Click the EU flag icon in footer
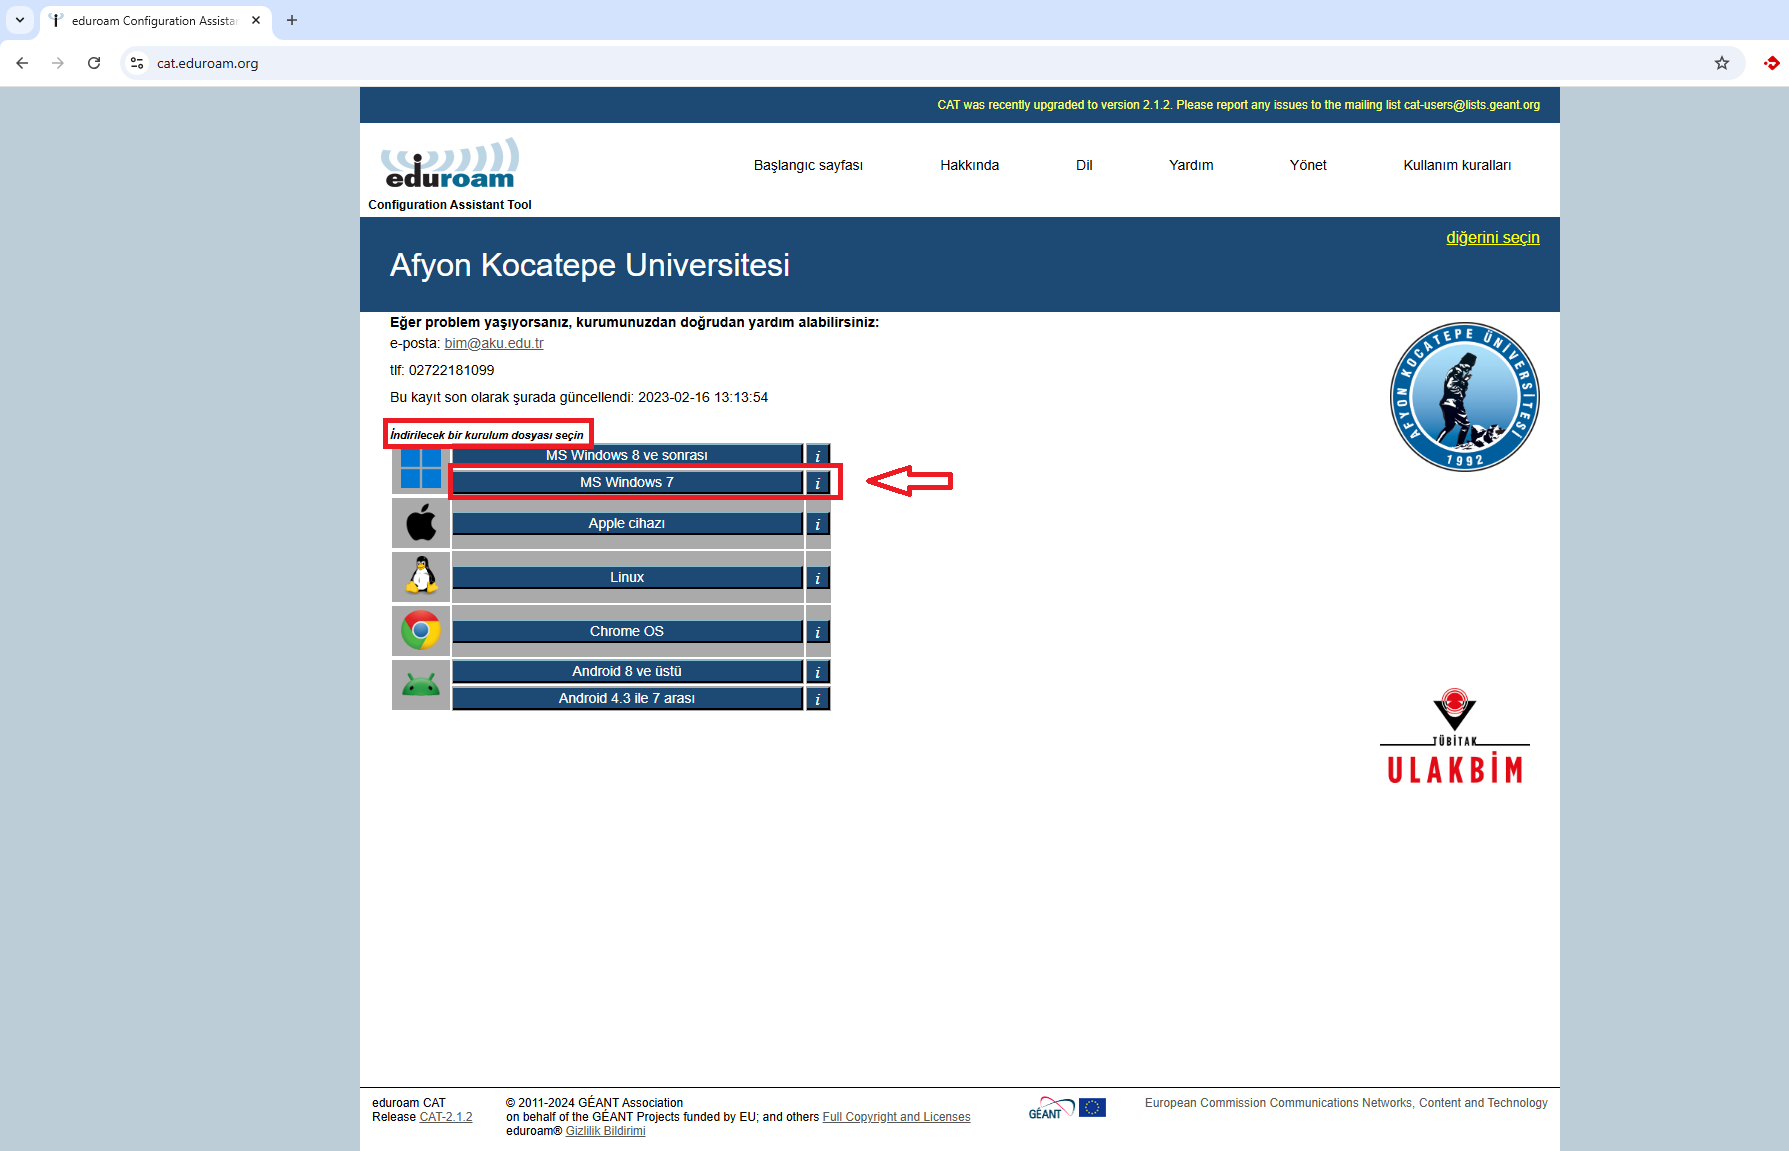This screenshot has height=1151, width=1789. (x=1093, y=1107)
